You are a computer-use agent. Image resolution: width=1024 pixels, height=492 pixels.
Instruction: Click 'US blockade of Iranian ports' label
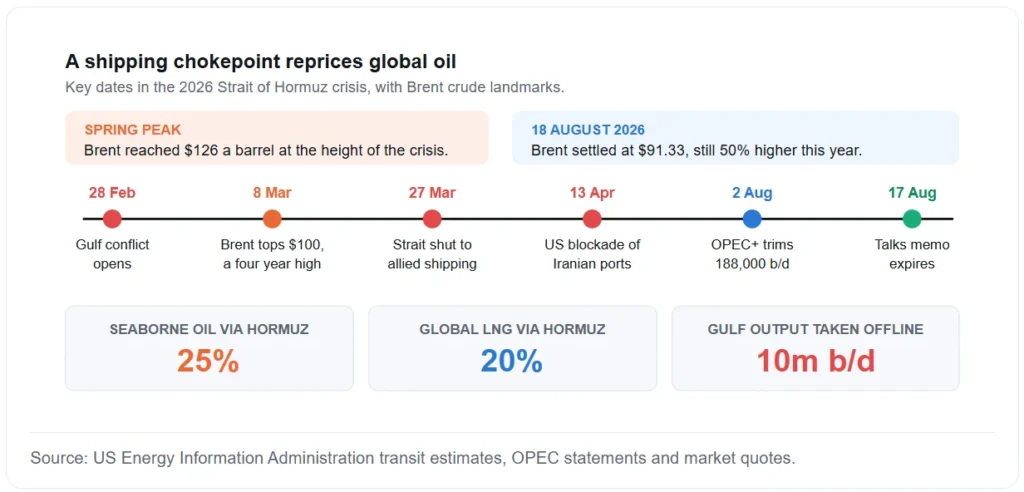pos(592,254)
